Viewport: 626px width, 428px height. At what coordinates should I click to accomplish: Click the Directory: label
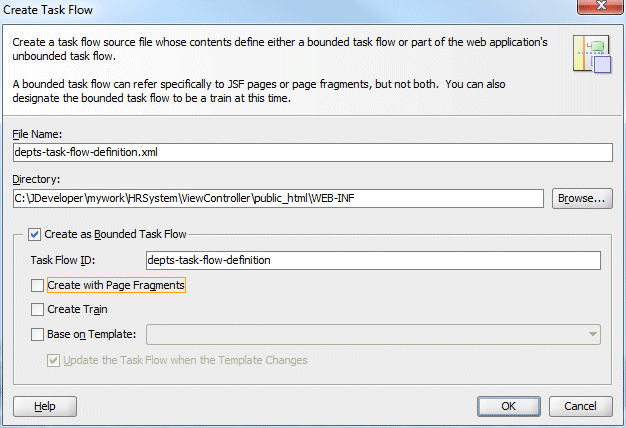[x=36, y=179]
